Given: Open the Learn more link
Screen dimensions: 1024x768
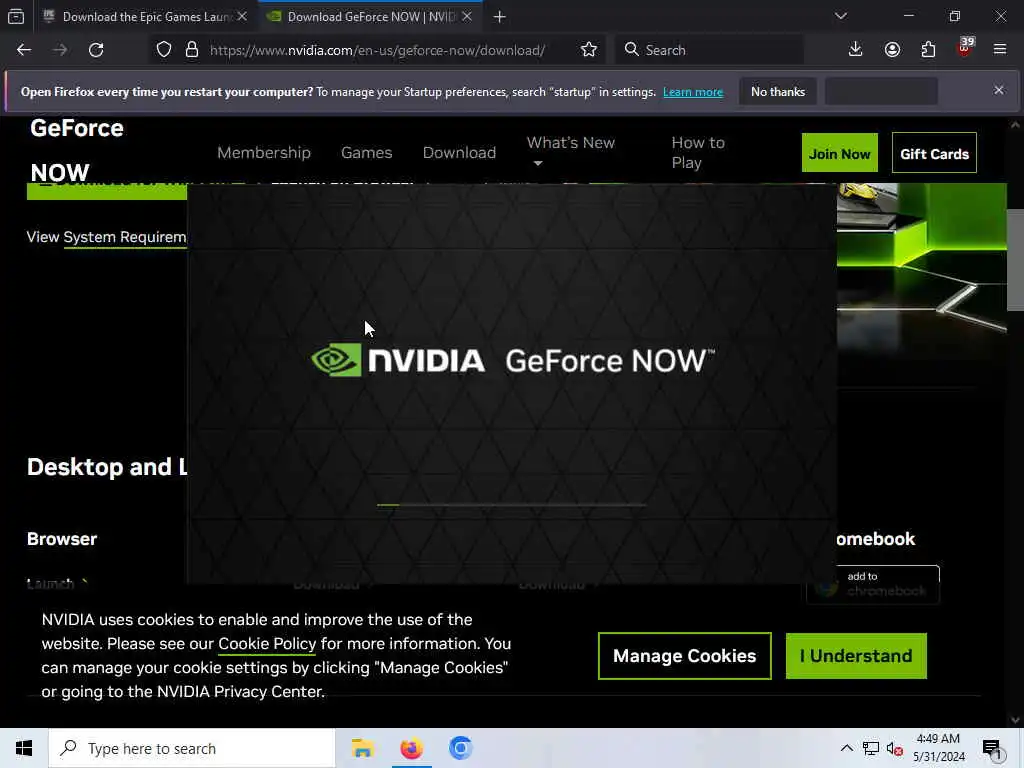Looking at the screenshot, I should 693,92.
